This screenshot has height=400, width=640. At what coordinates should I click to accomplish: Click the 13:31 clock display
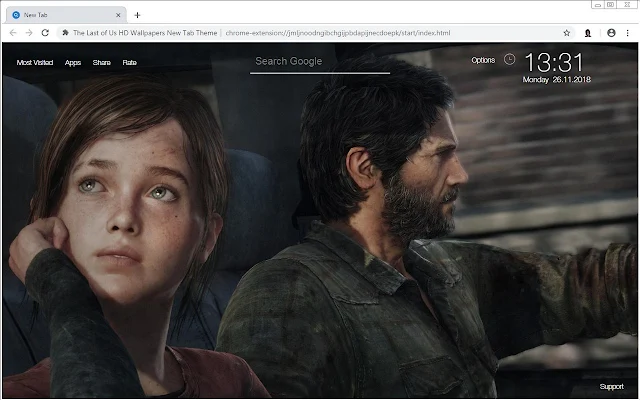point(554,62)
